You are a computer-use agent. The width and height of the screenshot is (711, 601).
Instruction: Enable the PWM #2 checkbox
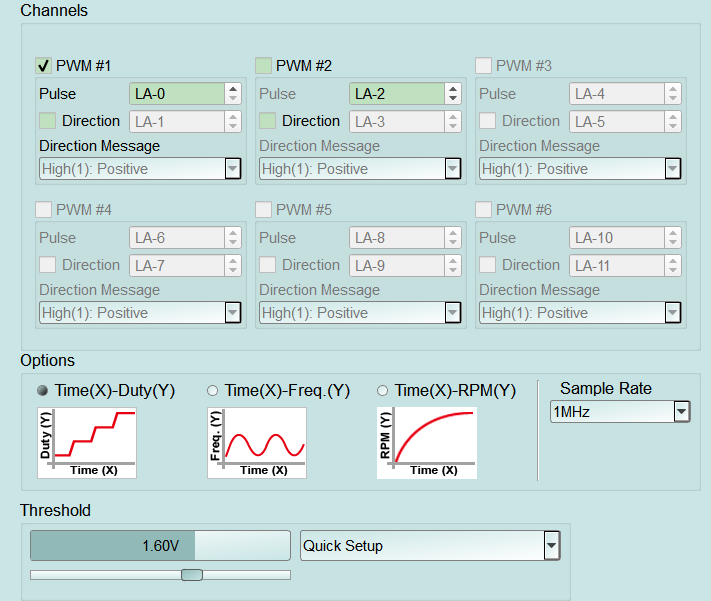[x=263, y=66]
